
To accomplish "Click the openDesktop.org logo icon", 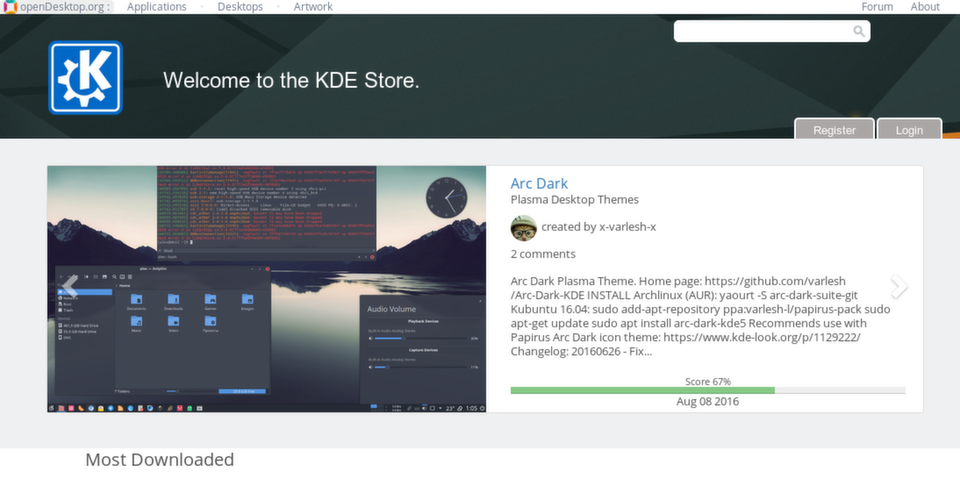I will 10,7.
